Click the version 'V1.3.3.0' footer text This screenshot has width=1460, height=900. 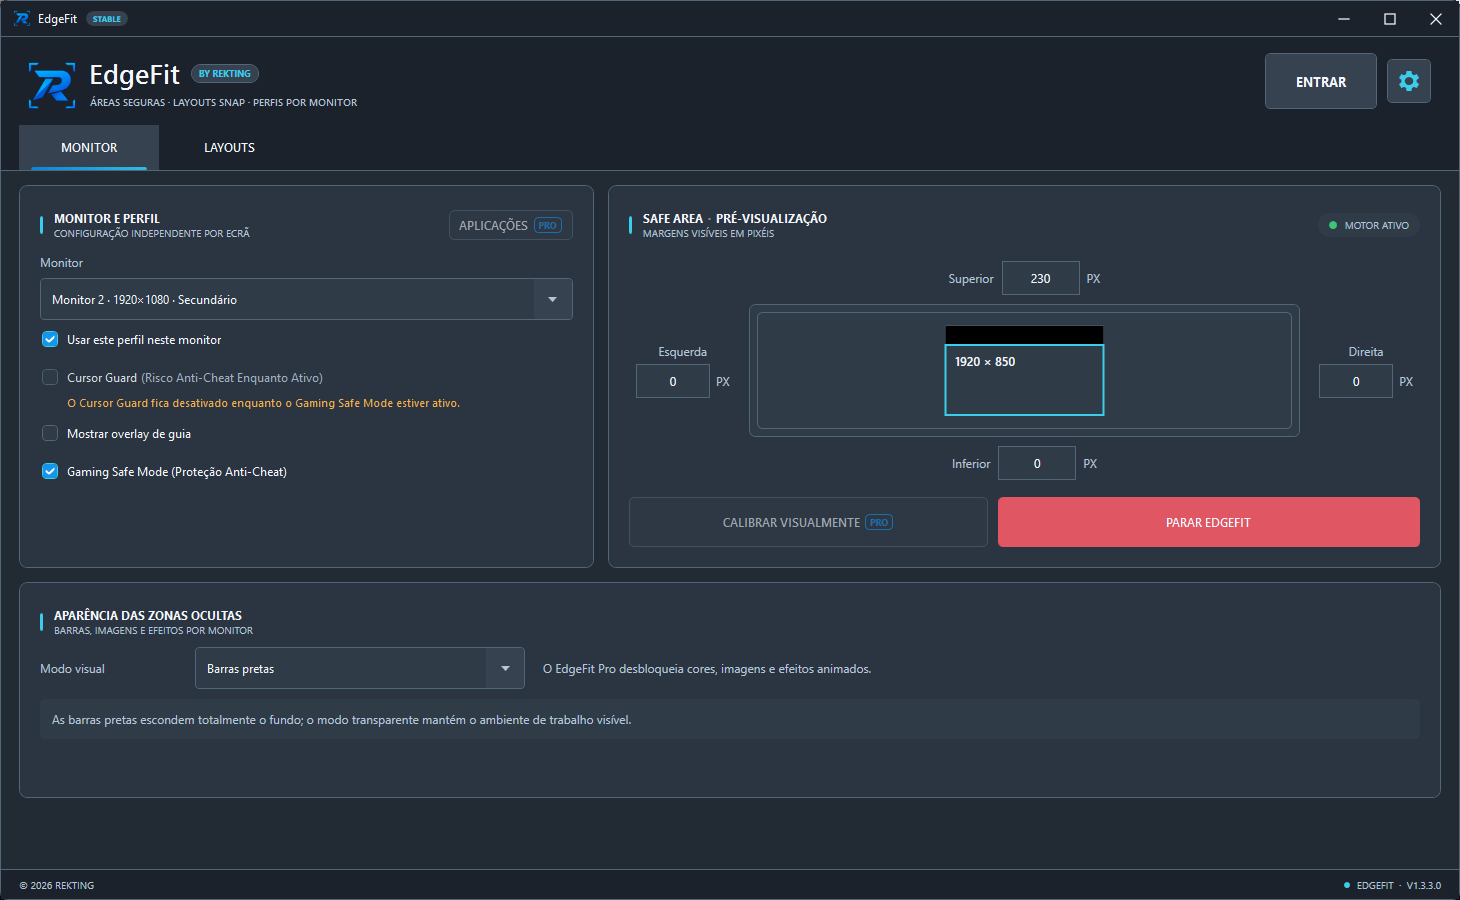point(1423,885)
